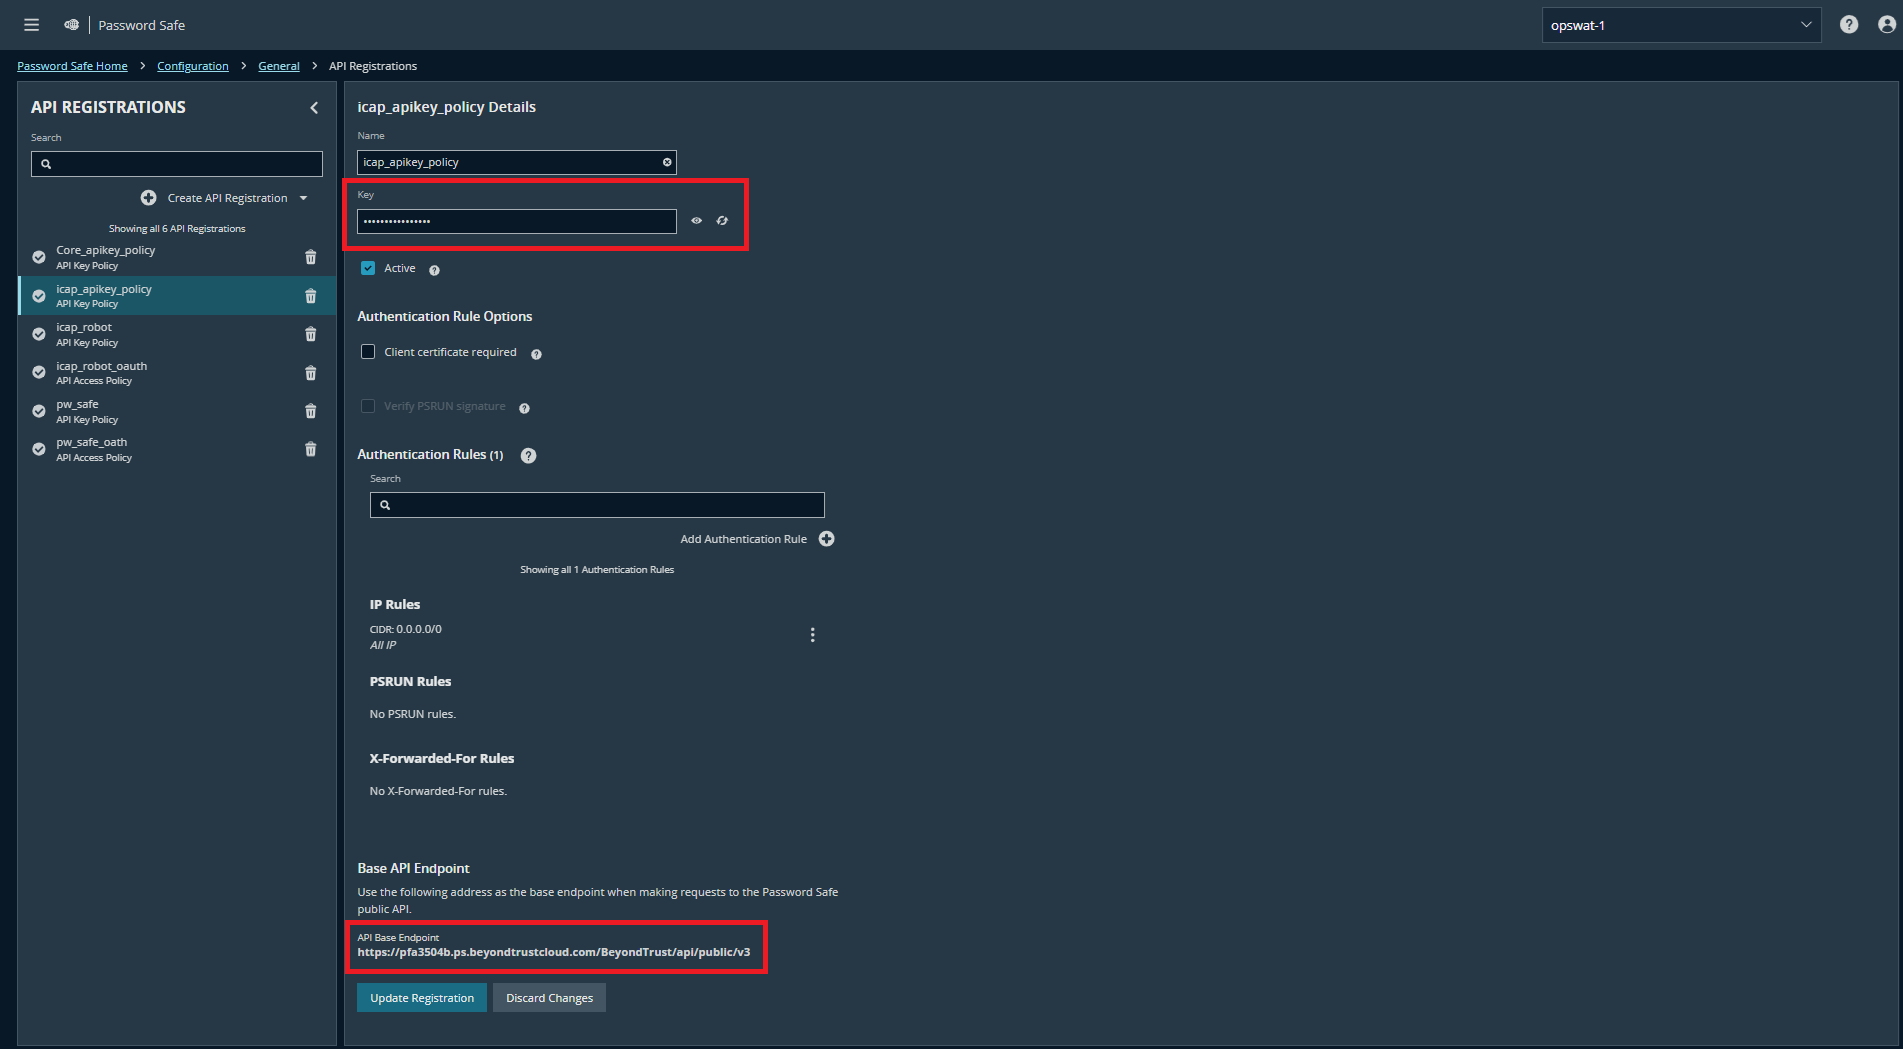Click the BeyondTrust logo icon

72,25
